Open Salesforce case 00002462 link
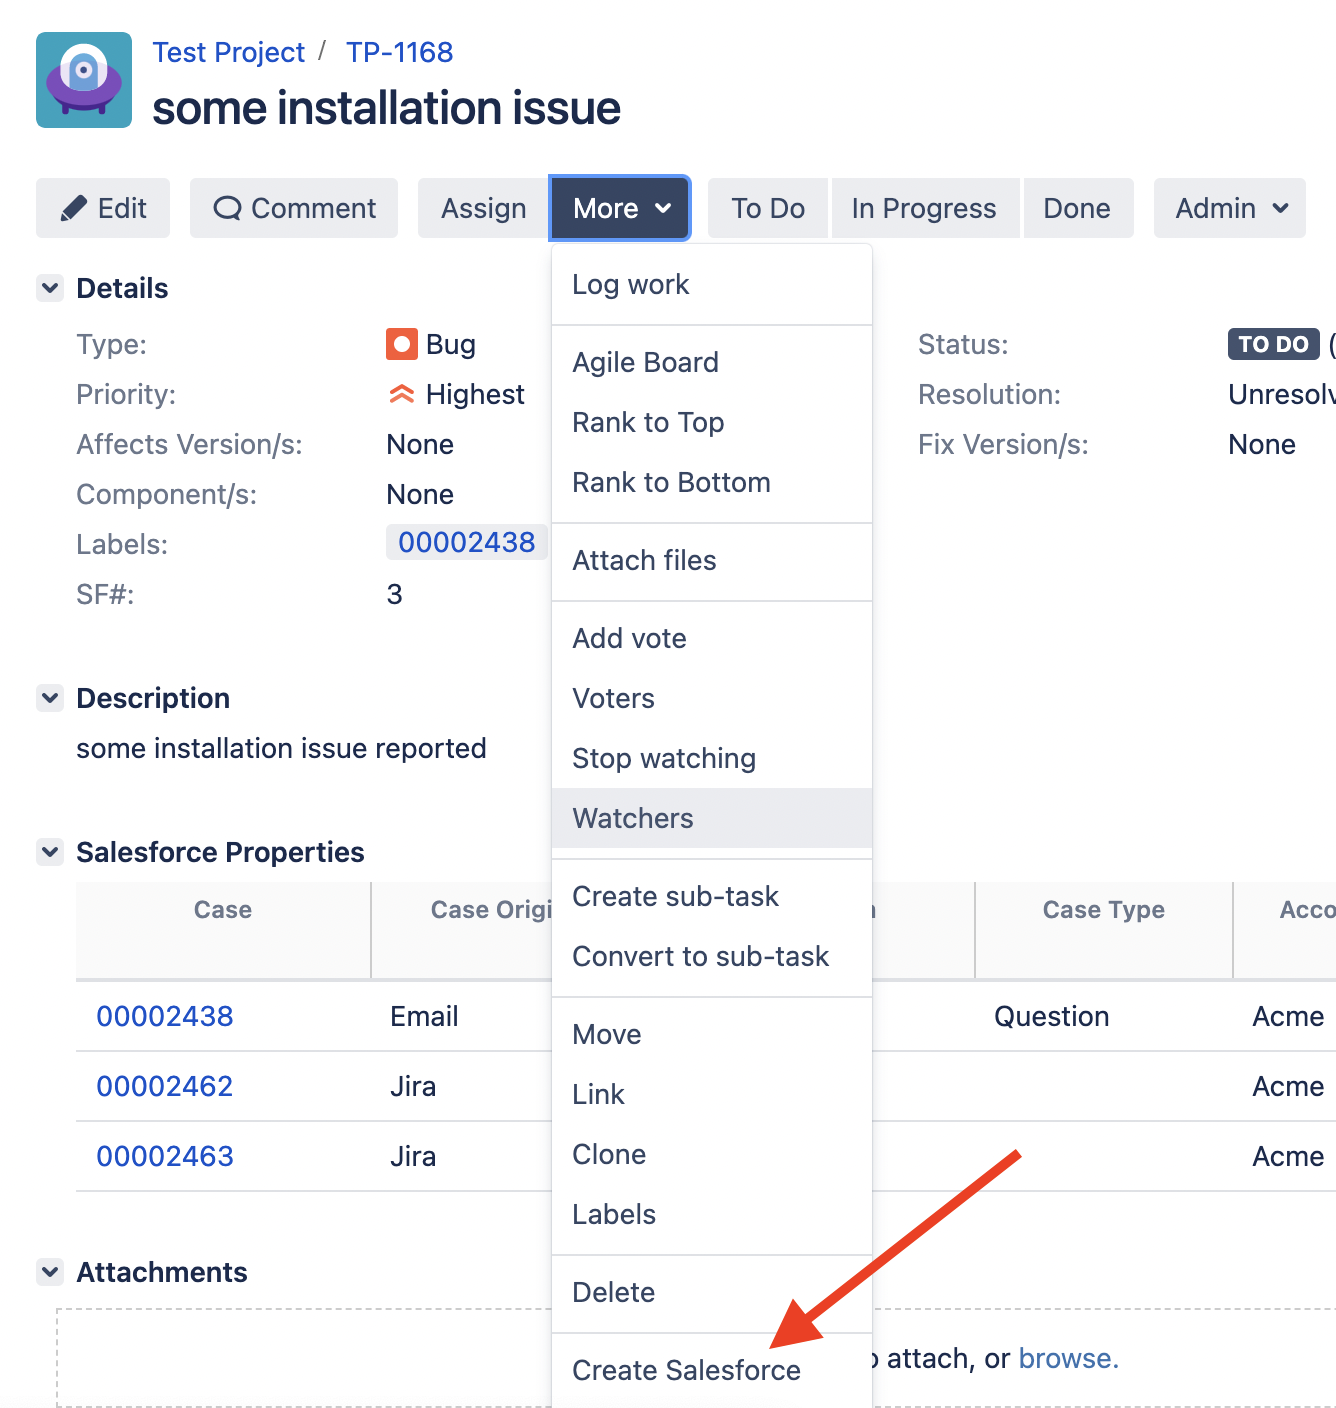 (x=165, y=1086)
